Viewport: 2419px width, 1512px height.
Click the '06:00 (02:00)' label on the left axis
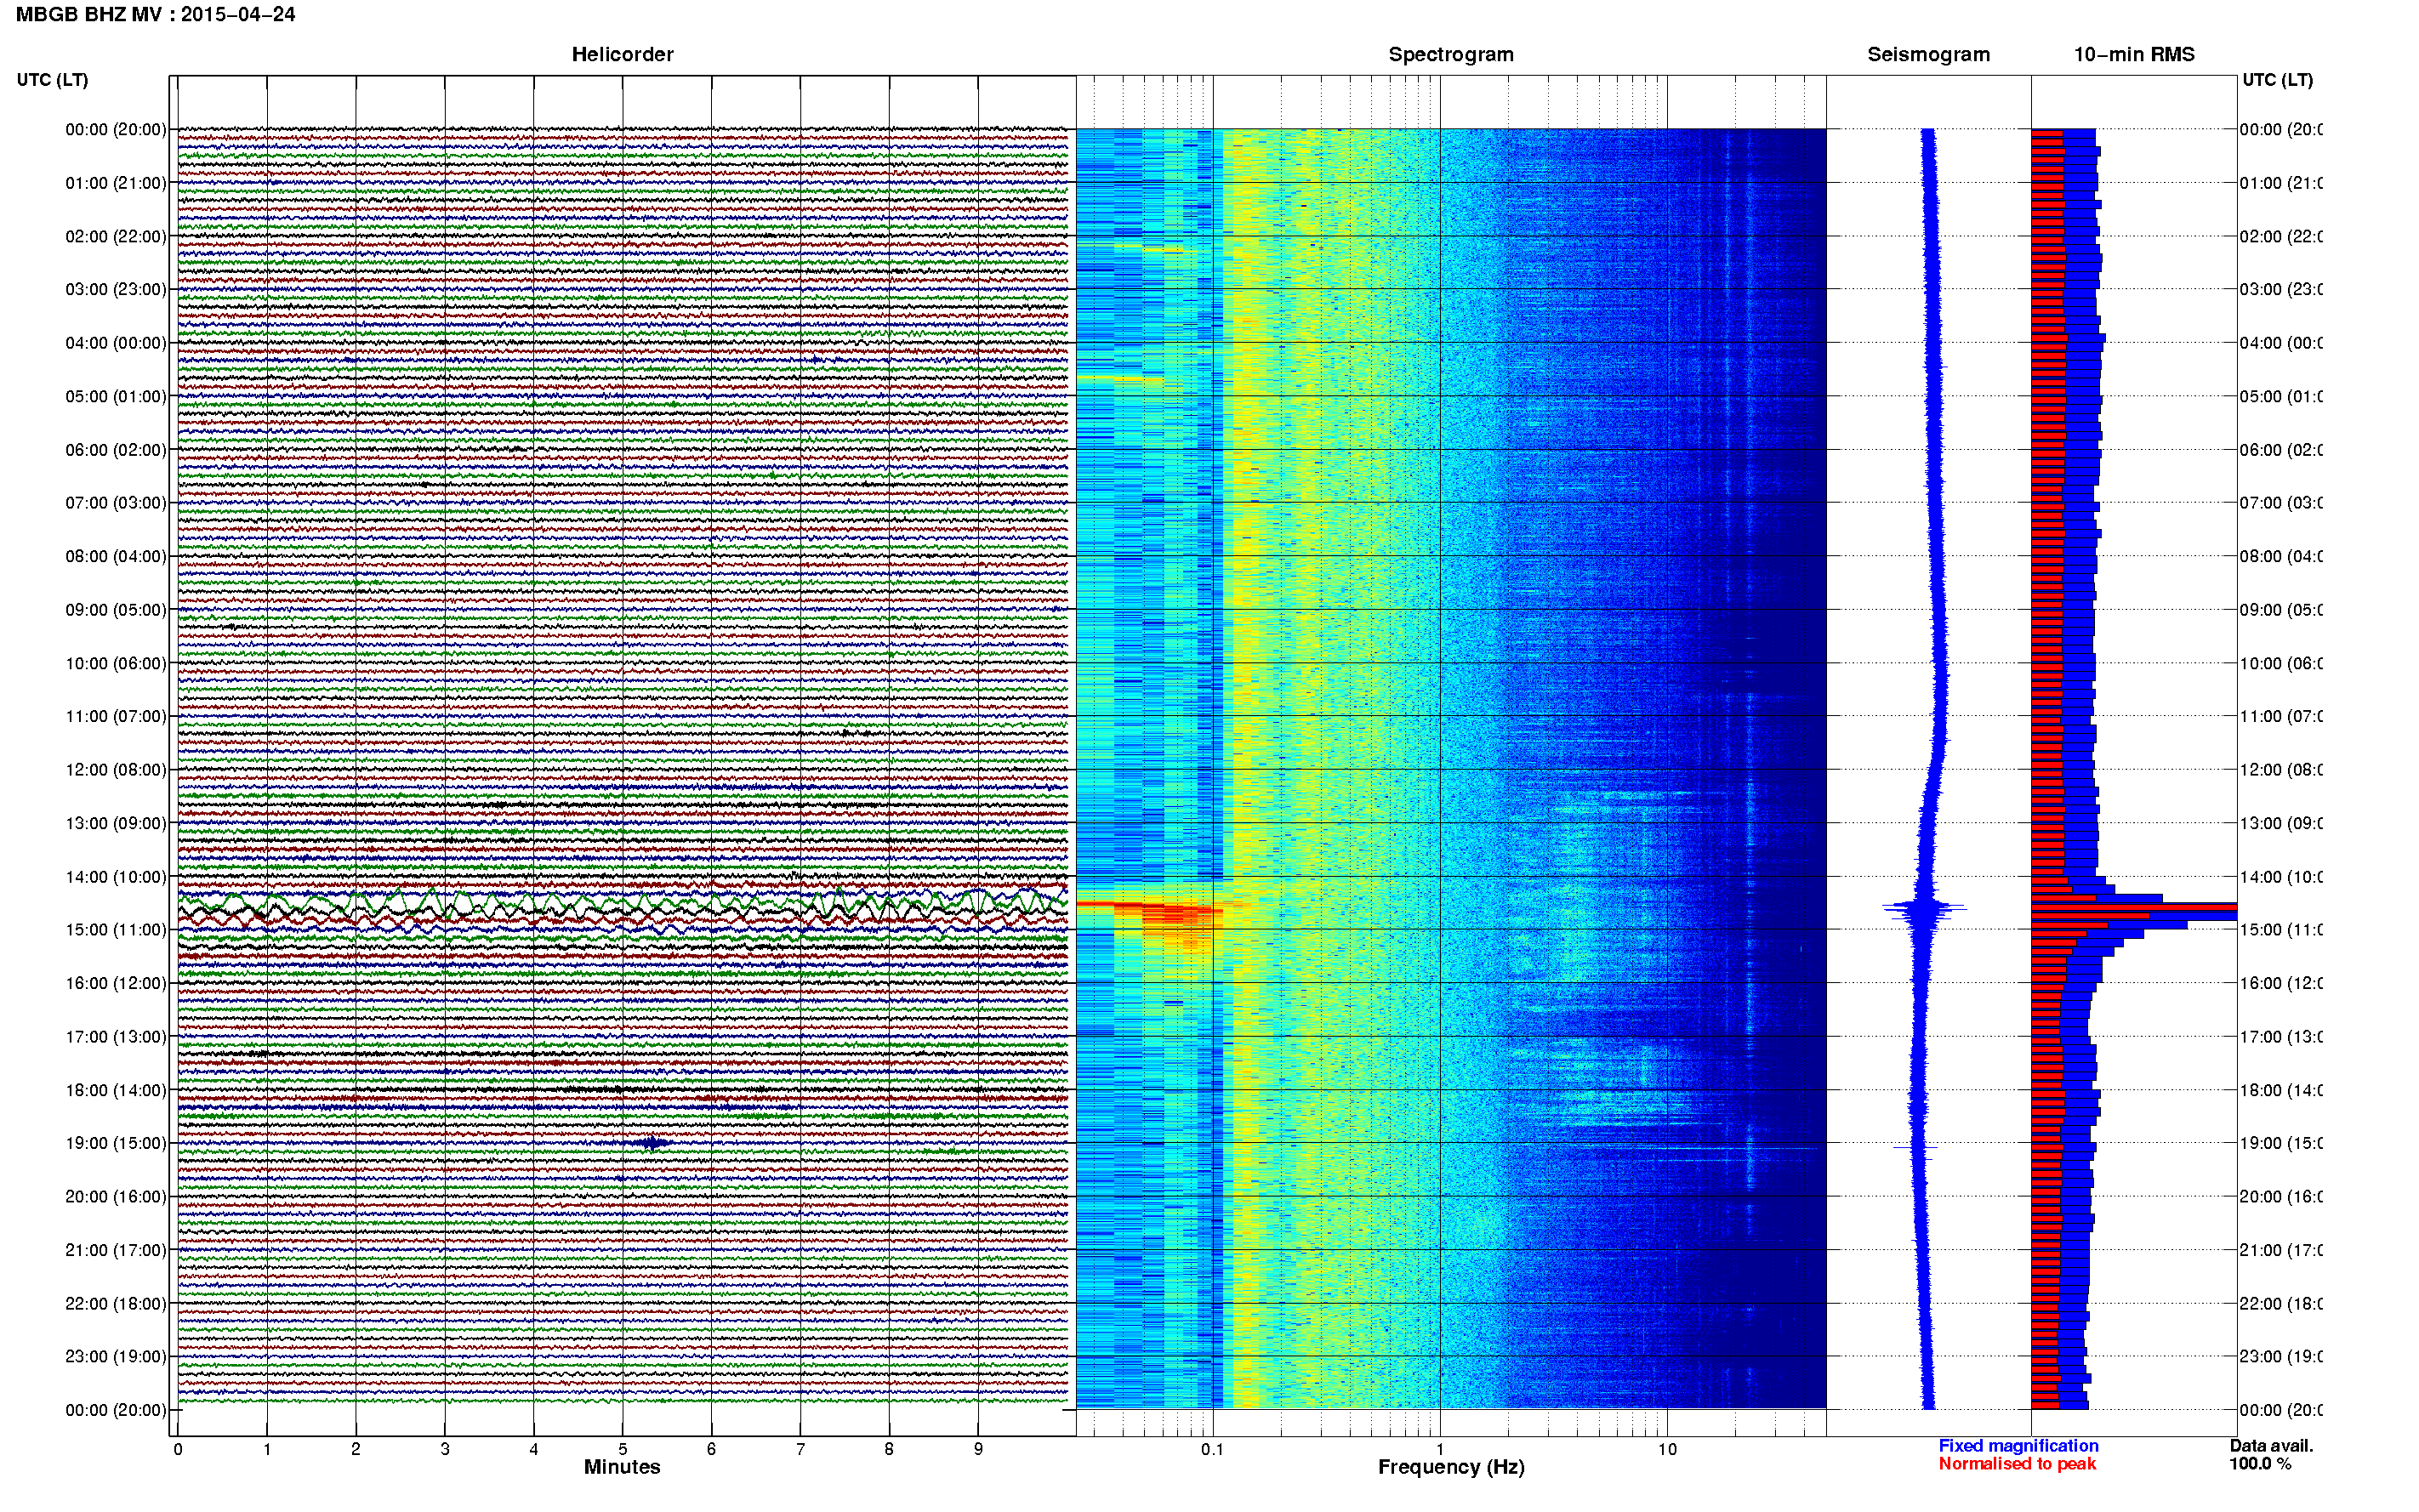[x=116, y=450]
